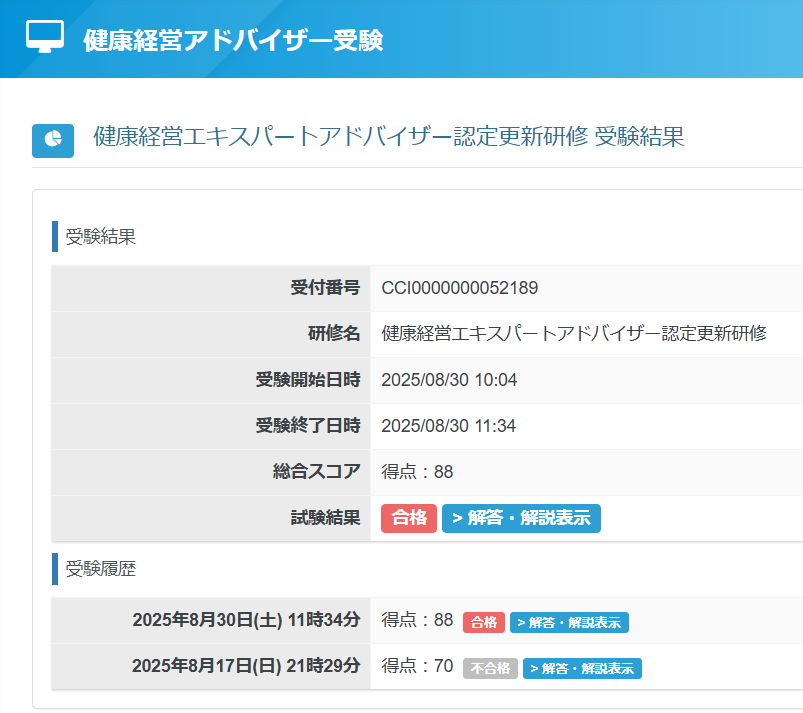Click the 試験結果 label
The image size is (803, 713).
click(325, 518)
